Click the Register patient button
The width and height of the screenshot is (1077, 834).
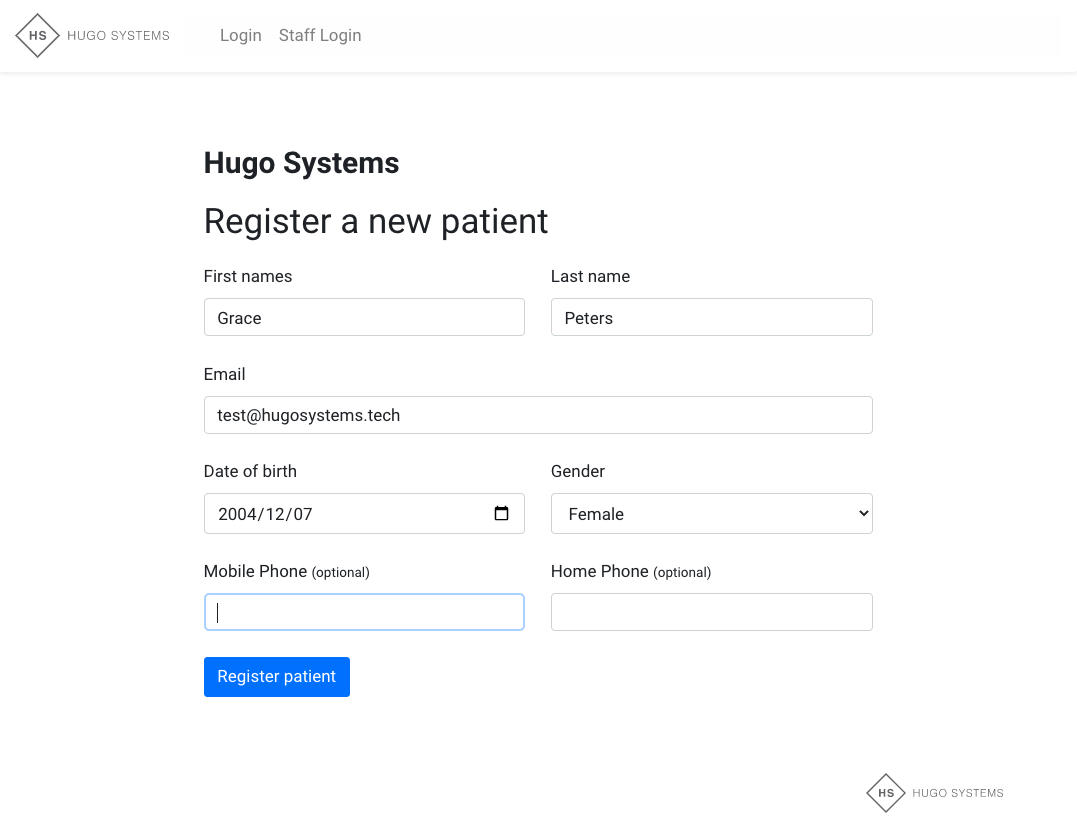pos(276,677)
